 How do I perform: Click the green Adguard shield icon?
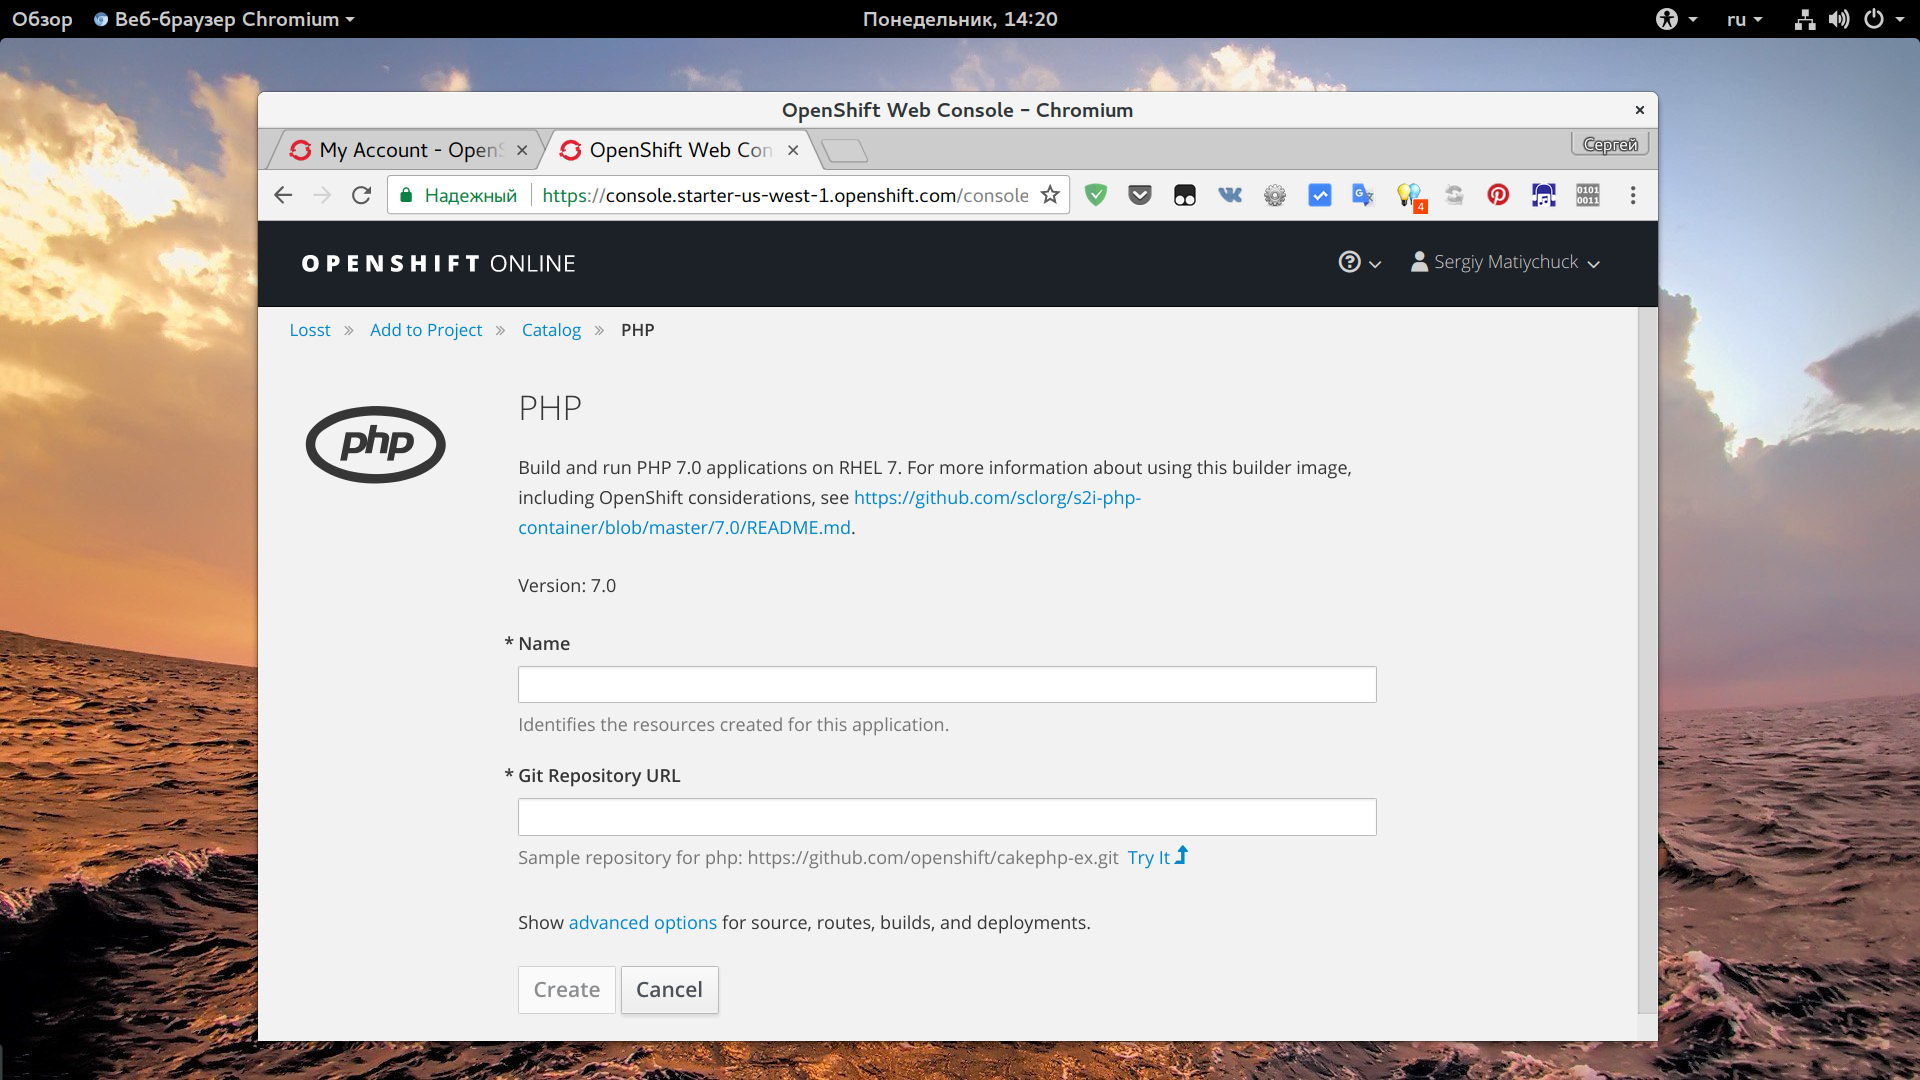tap(1096, 195)
